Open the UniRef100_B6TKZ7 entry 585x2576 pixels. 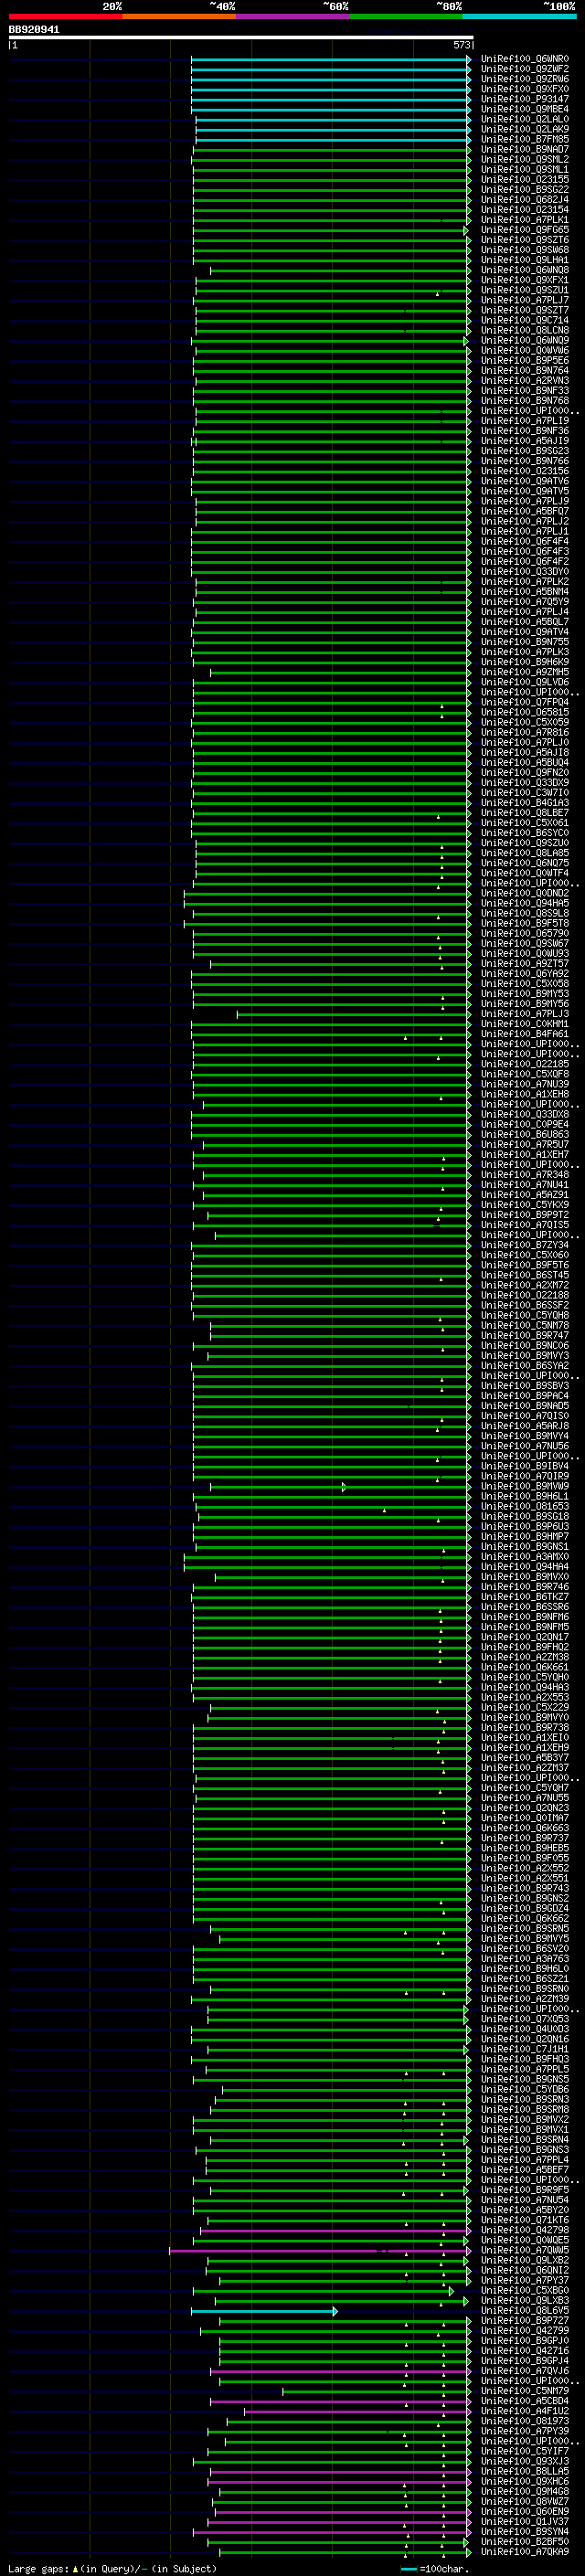pos(524,1597)
